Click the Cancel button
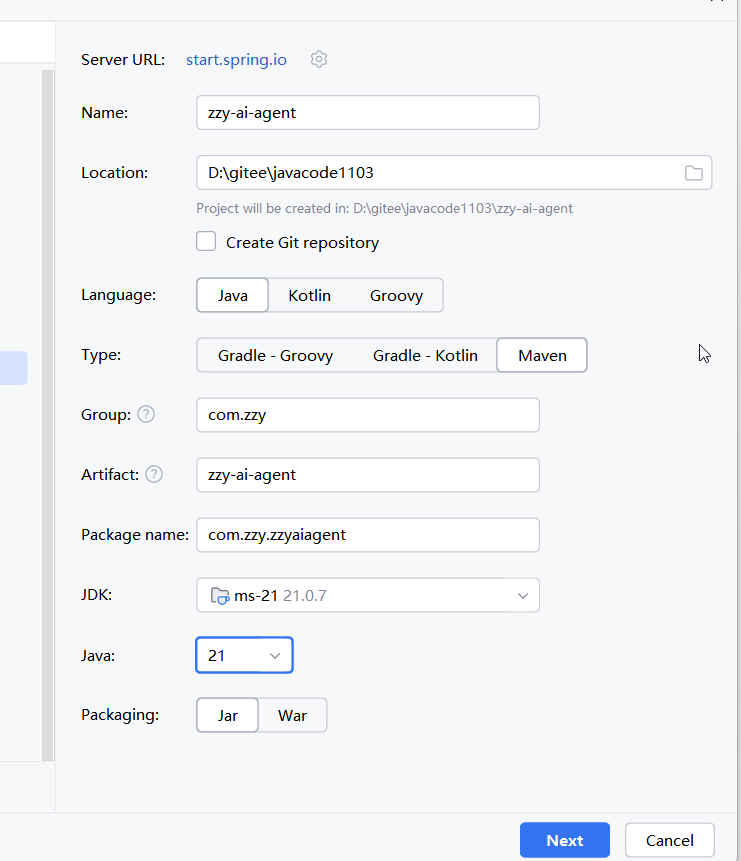Screen dimensions: 741x861 [670, 840]
